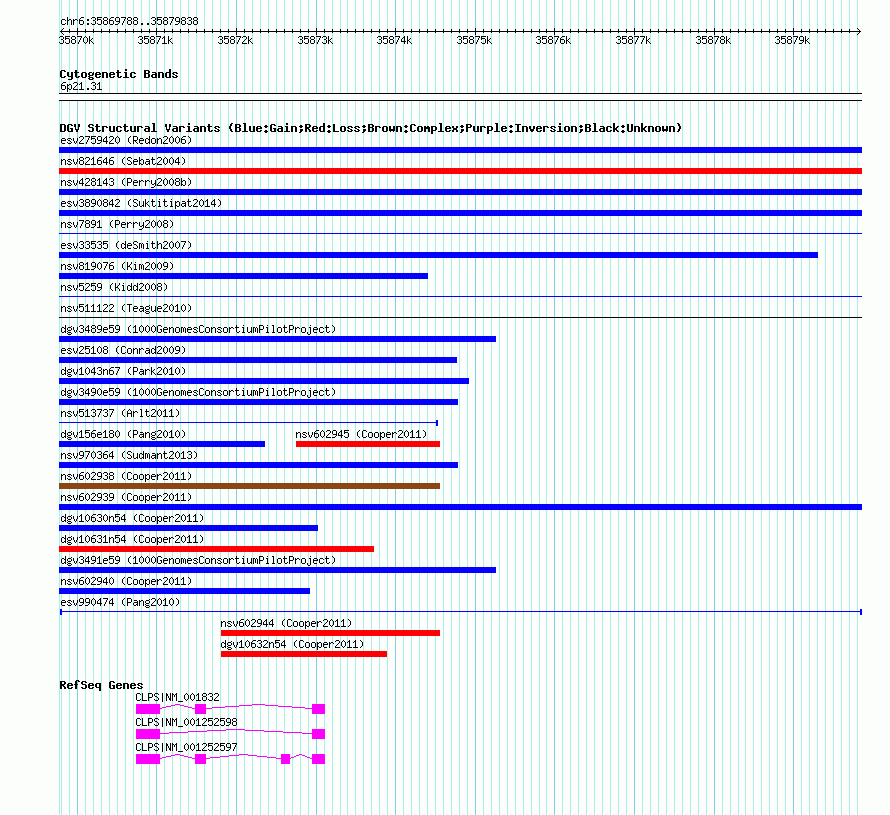Image resolution: width=890 pixels, height=815 pixels.
Task: Click the CLPS|NM_001252598 transcript label
Action: tap(186, 722)
